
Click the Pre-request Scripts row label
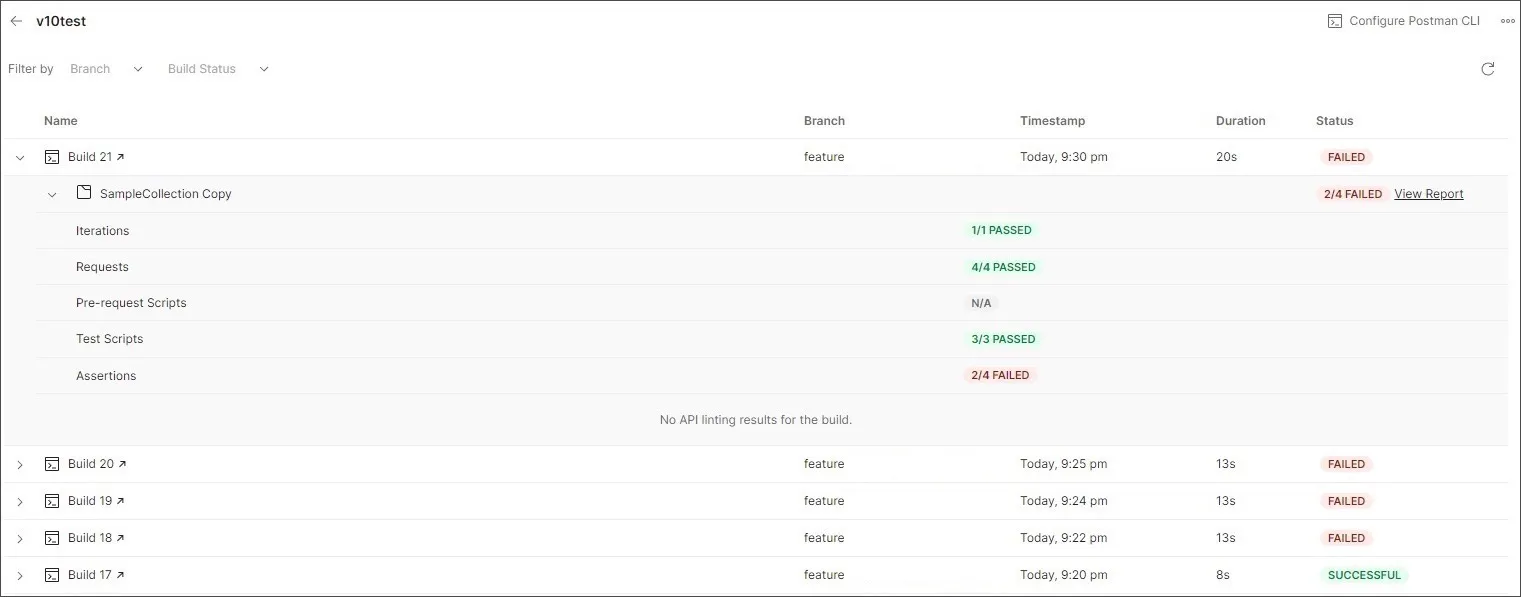tap(131, 303)
